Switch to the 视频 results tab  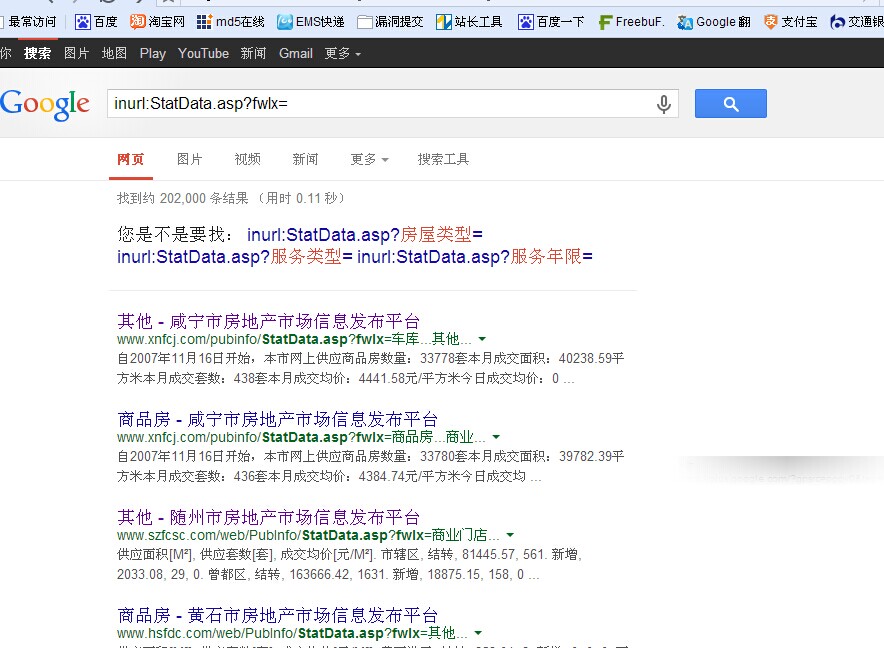click(247, 160)
